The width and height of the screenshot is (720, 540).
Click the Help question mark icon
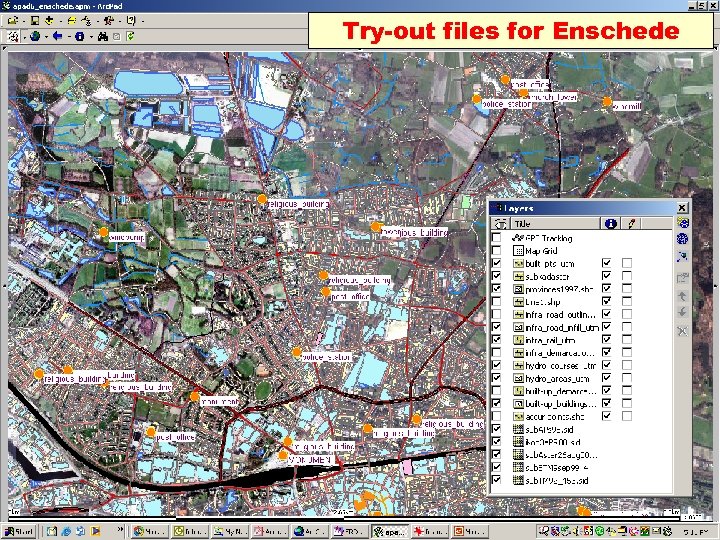pos(131,21)
